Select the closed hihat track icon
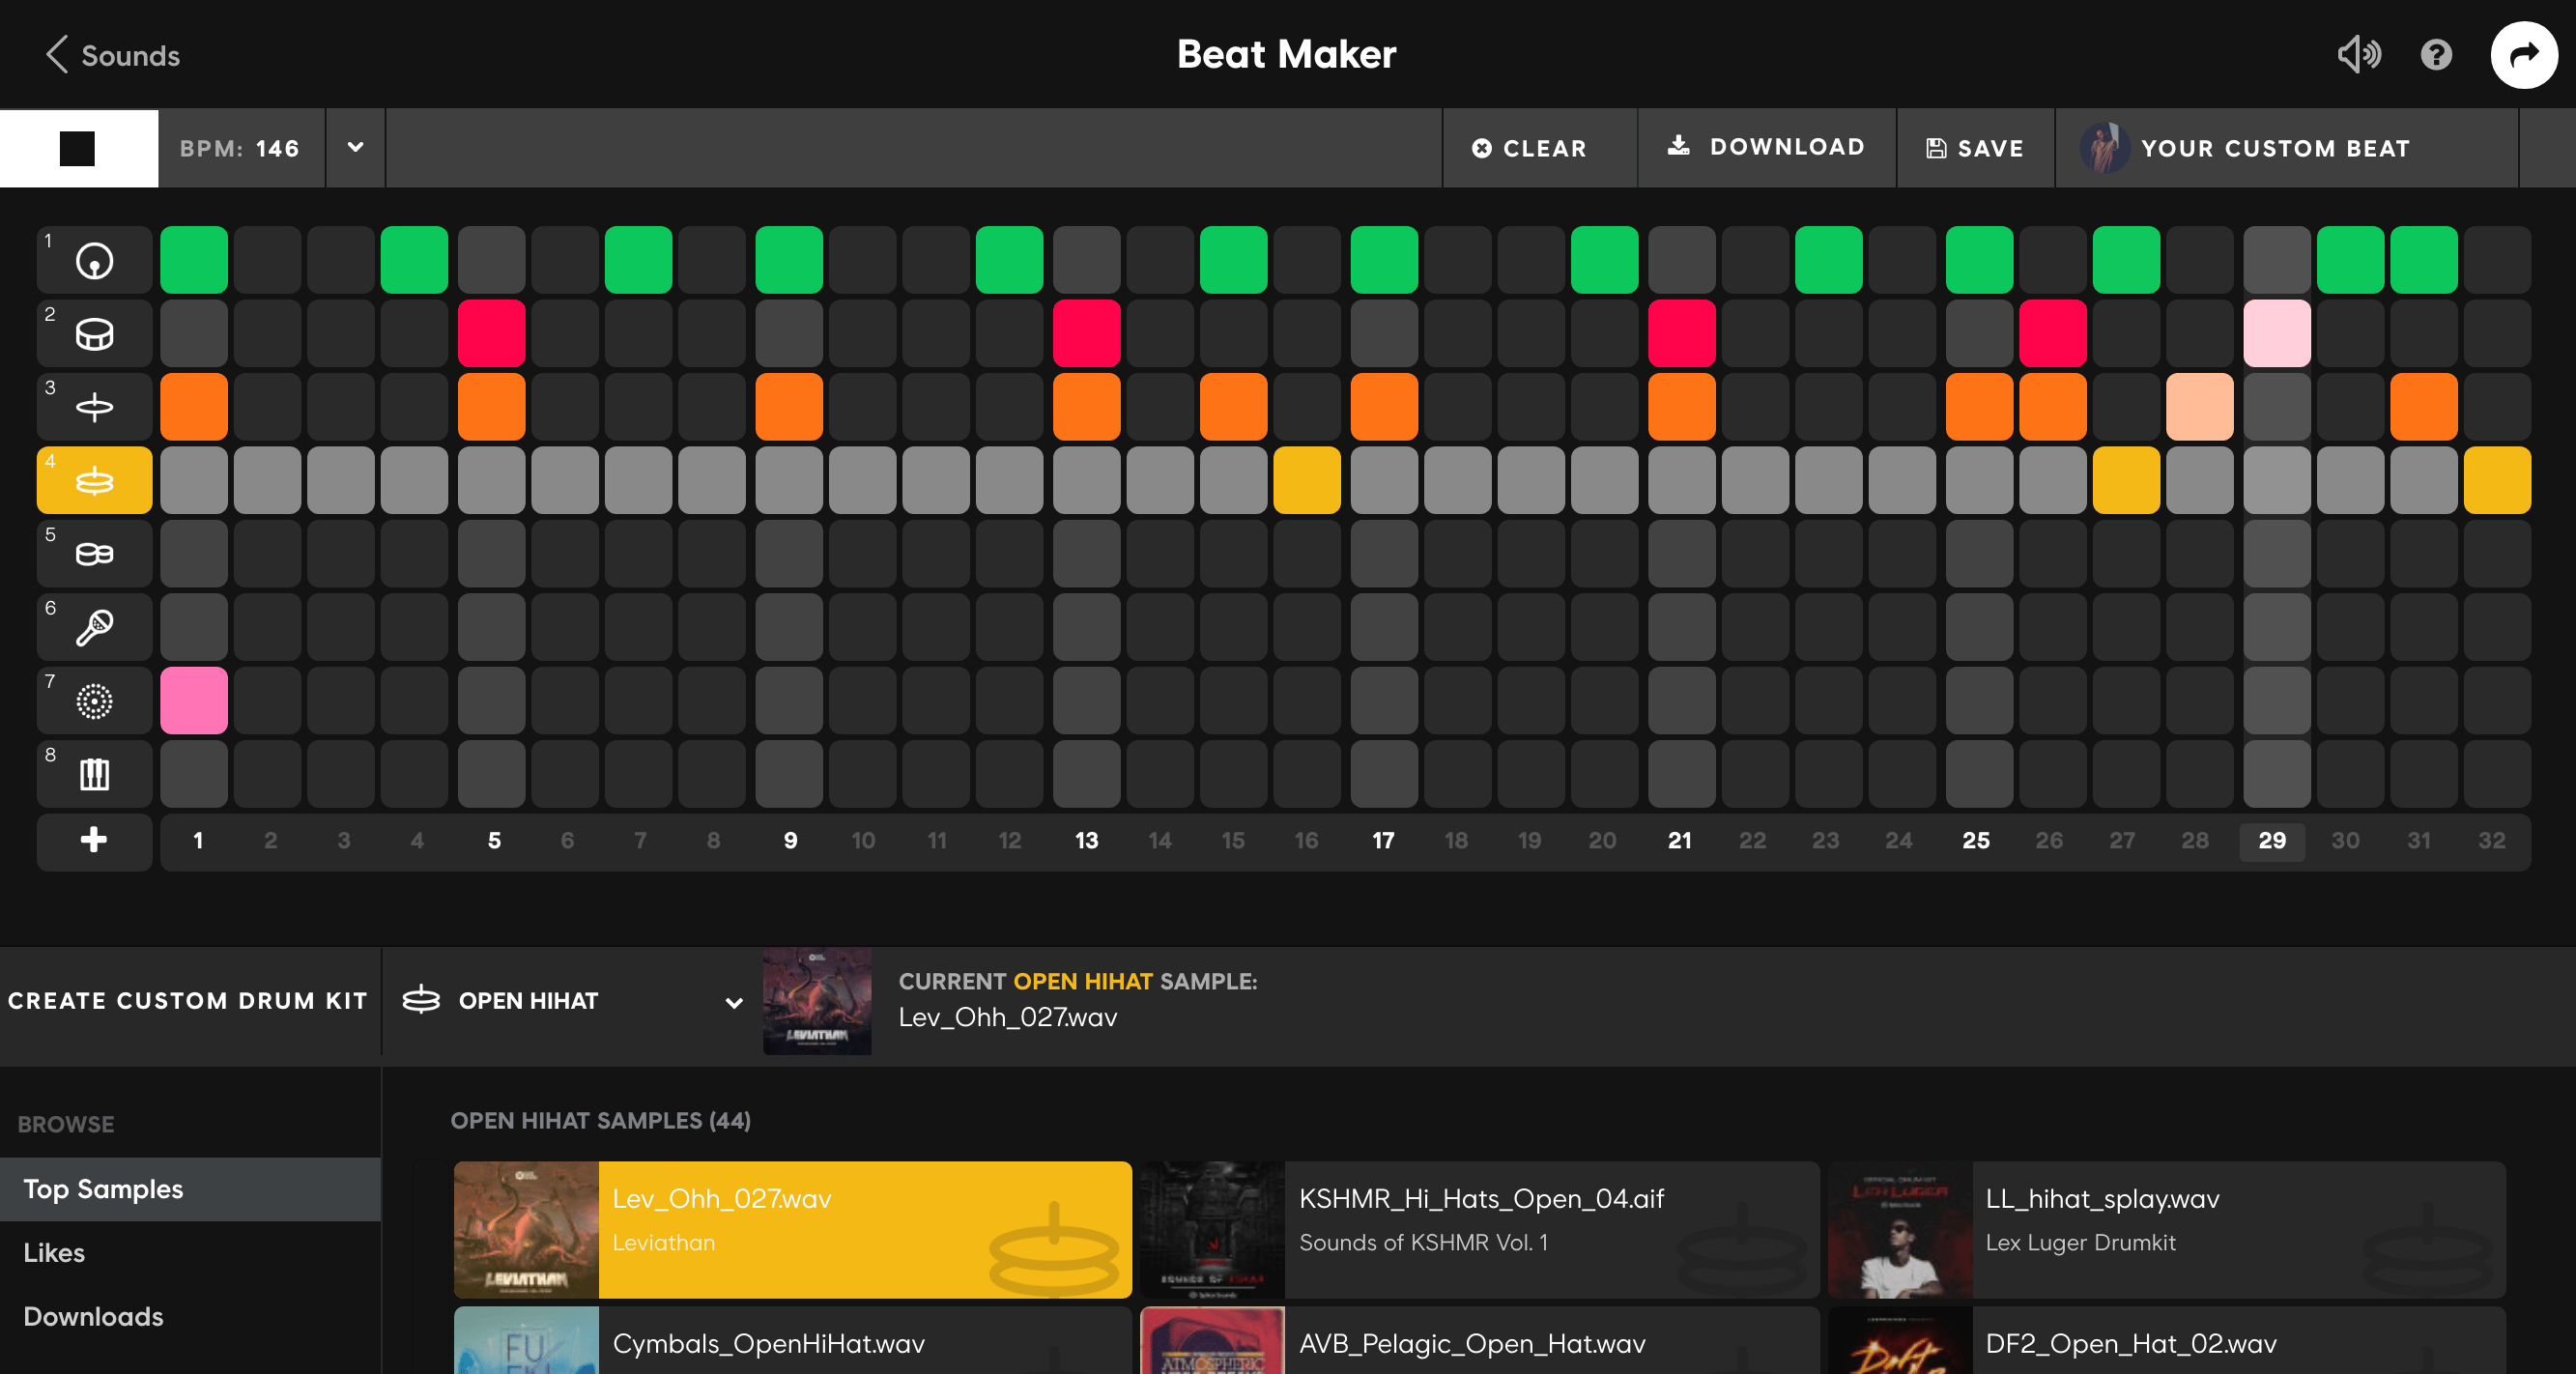The width and height of the screenshot is (2576, 1374). 94,407
